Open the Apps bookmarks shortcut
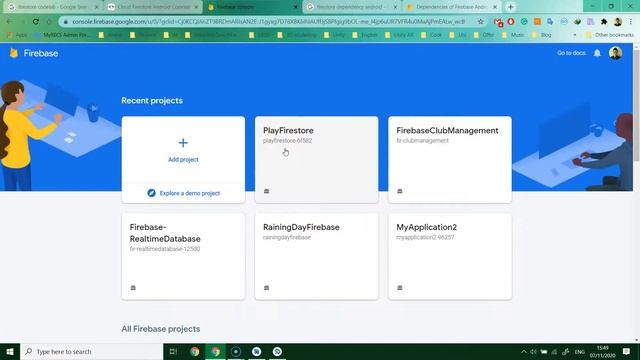The height and width of the screenshot is (360, 640). click(x=17, y=35)
